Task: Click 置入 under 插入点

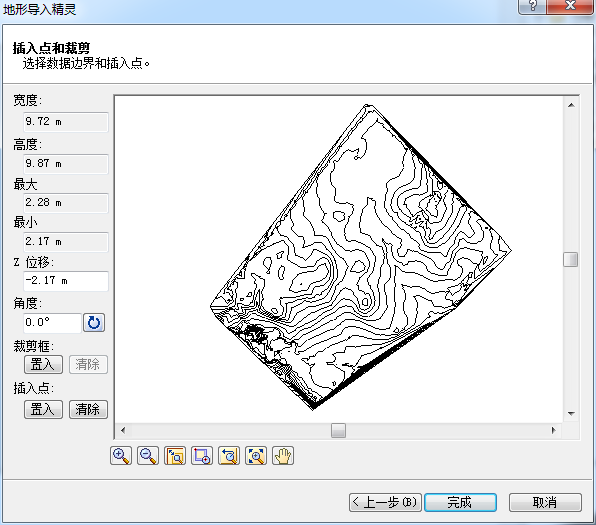Action: tap(43, 409)
